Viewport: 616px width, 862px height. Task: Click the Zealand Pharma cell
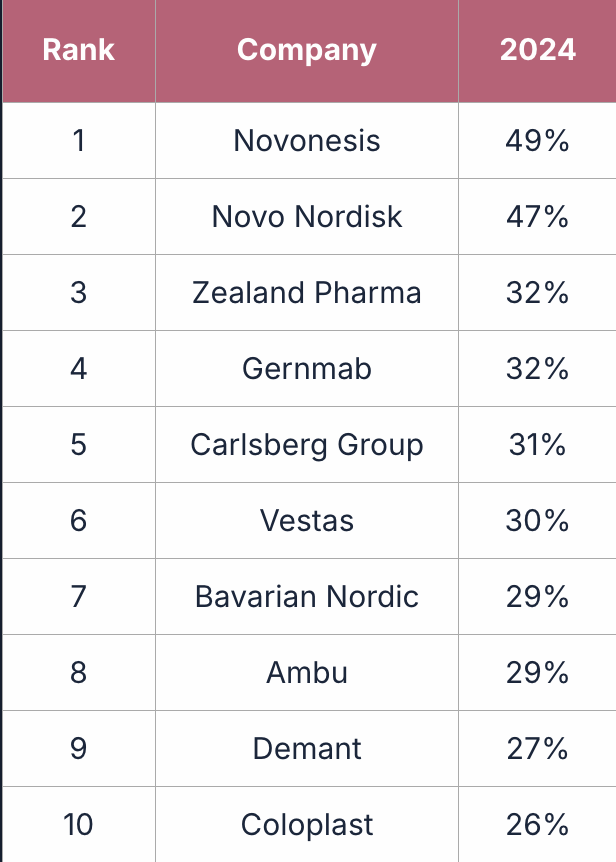307,293
